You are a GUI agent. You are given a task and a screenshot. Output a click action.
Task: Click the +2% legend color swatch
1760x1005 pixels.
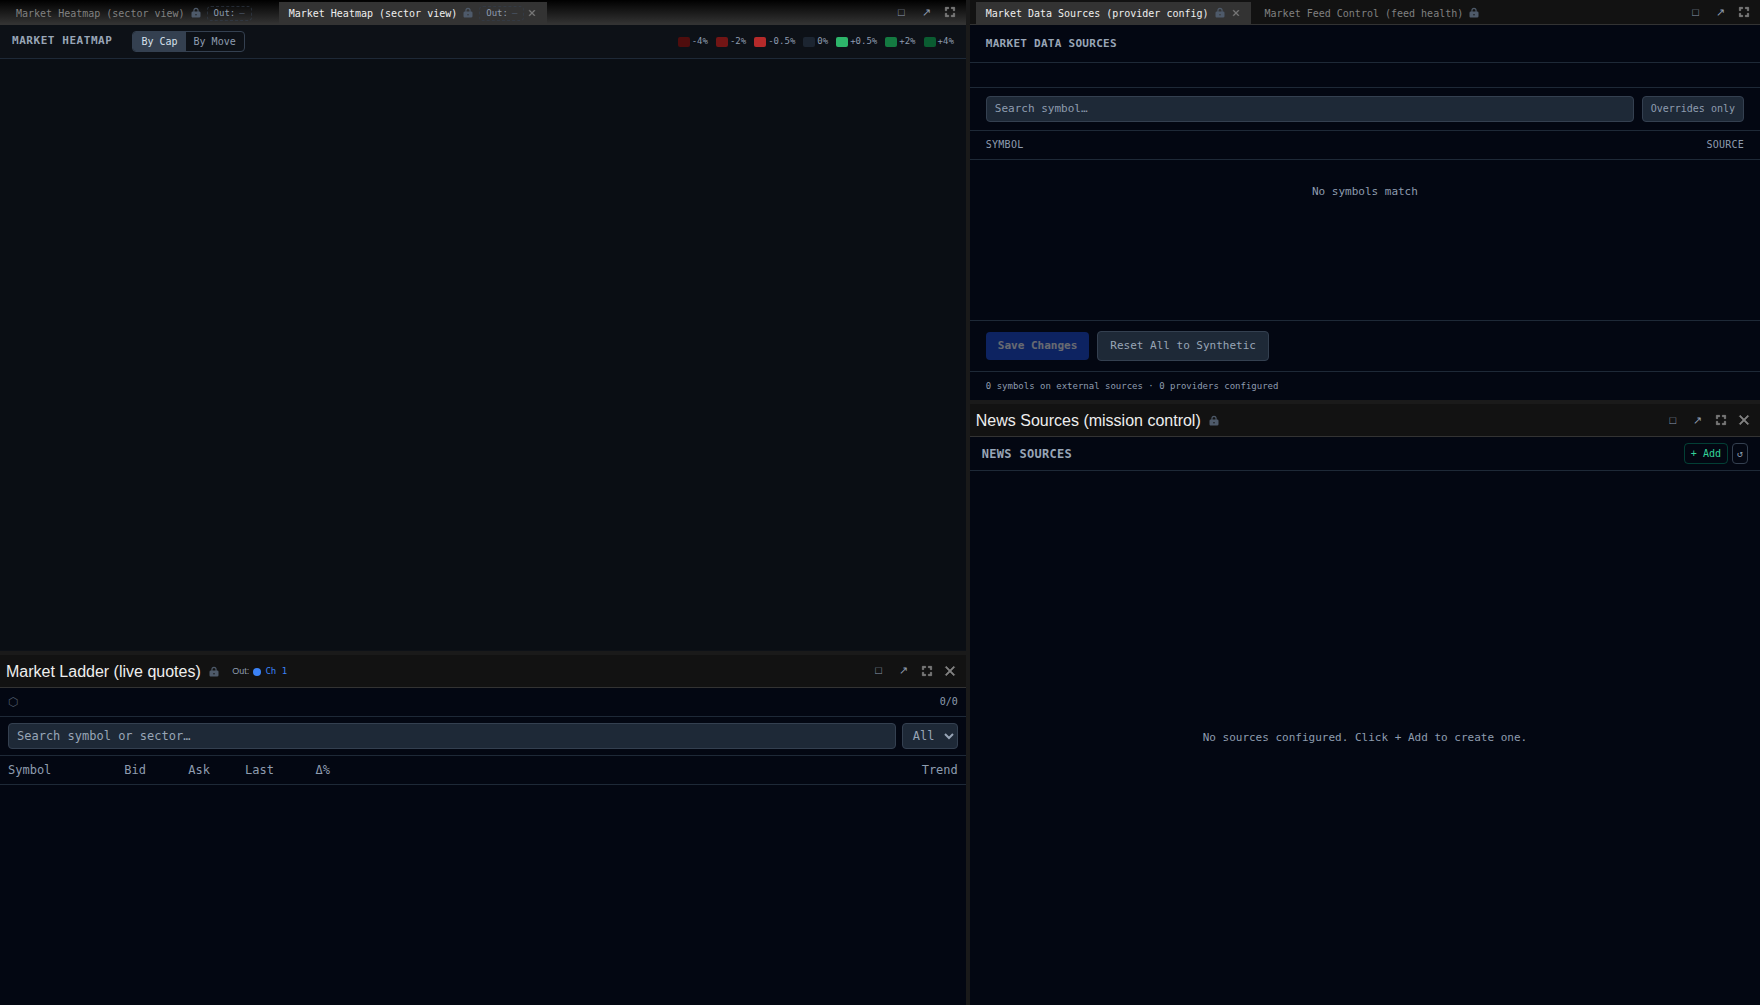click(x=891, y=41)
